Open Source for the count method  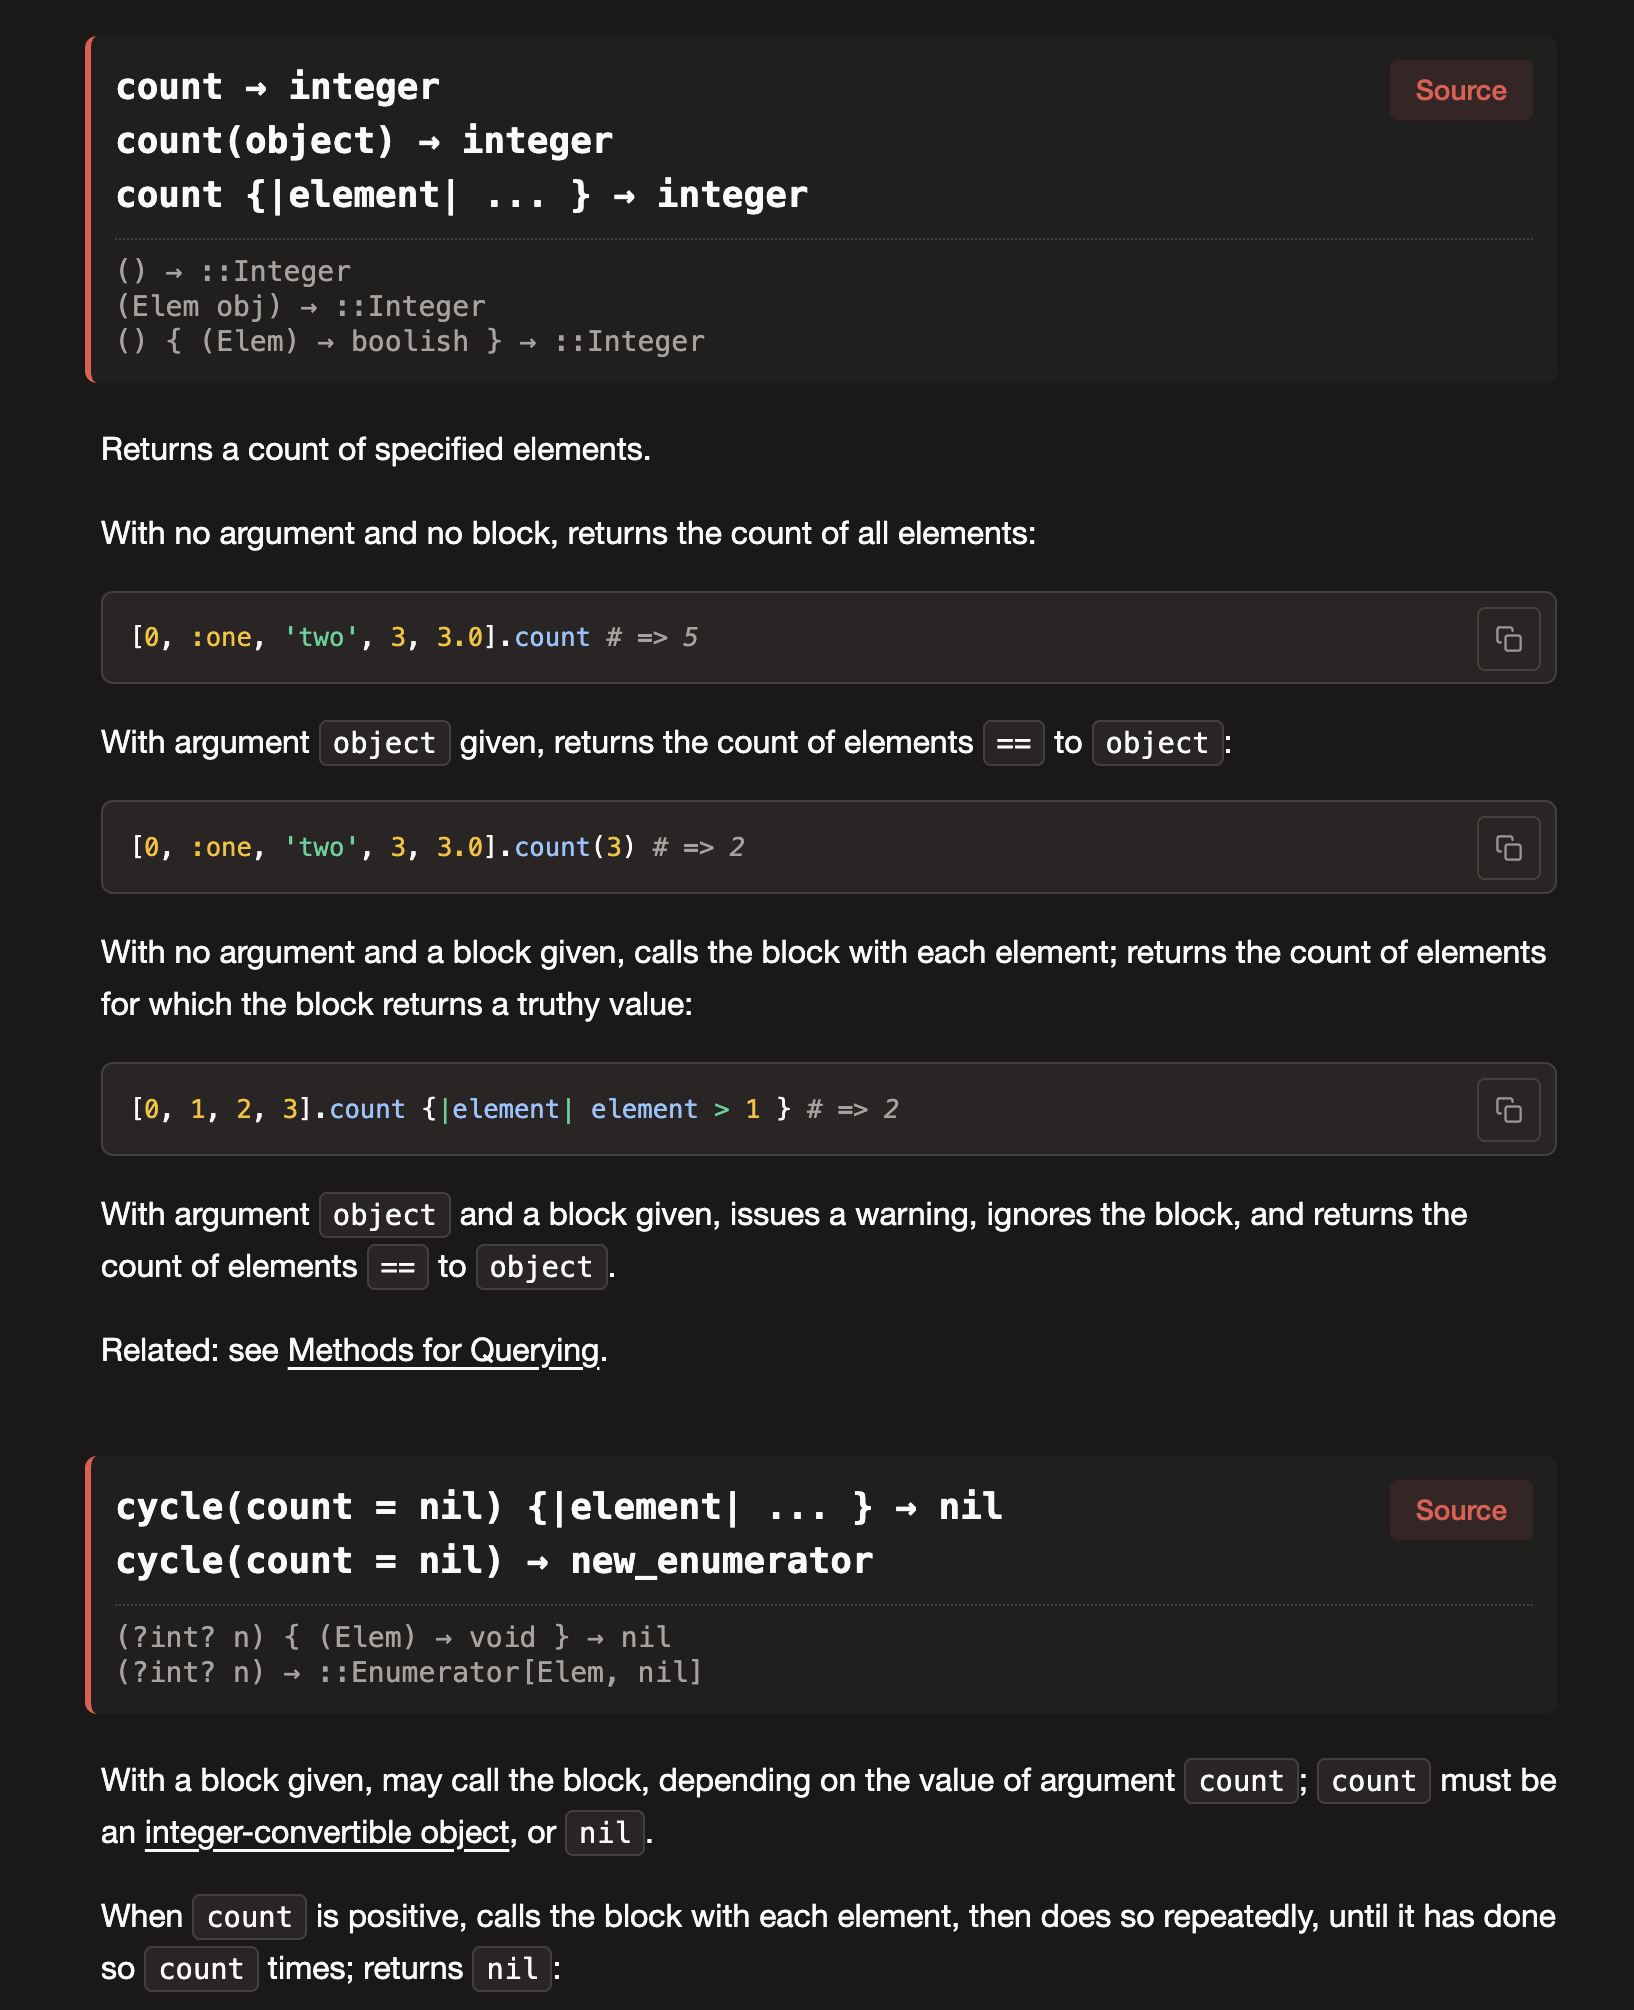[x=1460, y=90]
